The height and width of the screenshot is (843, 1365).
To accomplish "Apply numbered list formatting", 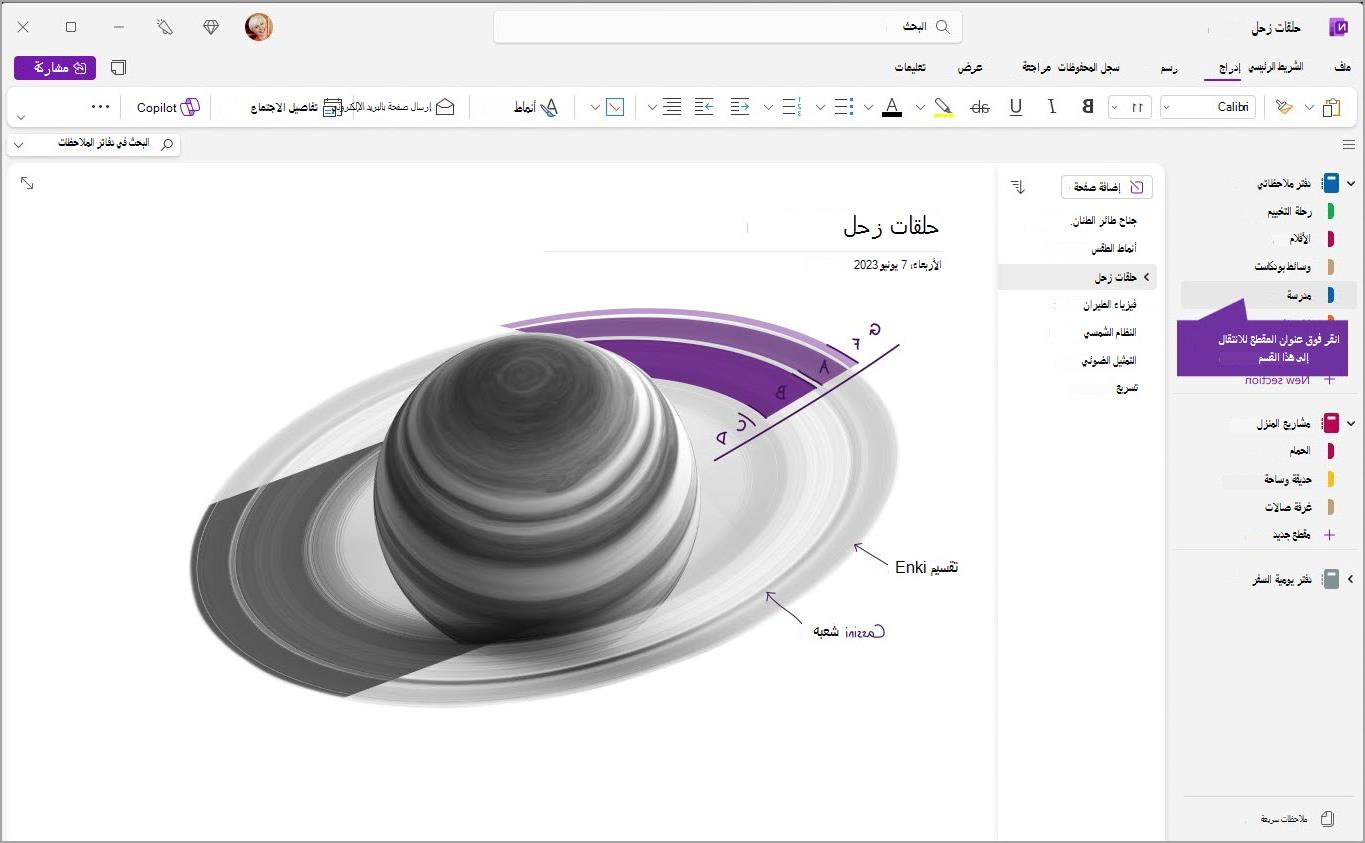I will pos(791,107).
